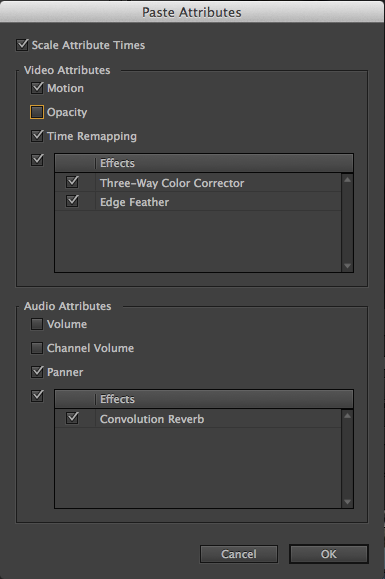Click the Motion label text

point(65,88)
